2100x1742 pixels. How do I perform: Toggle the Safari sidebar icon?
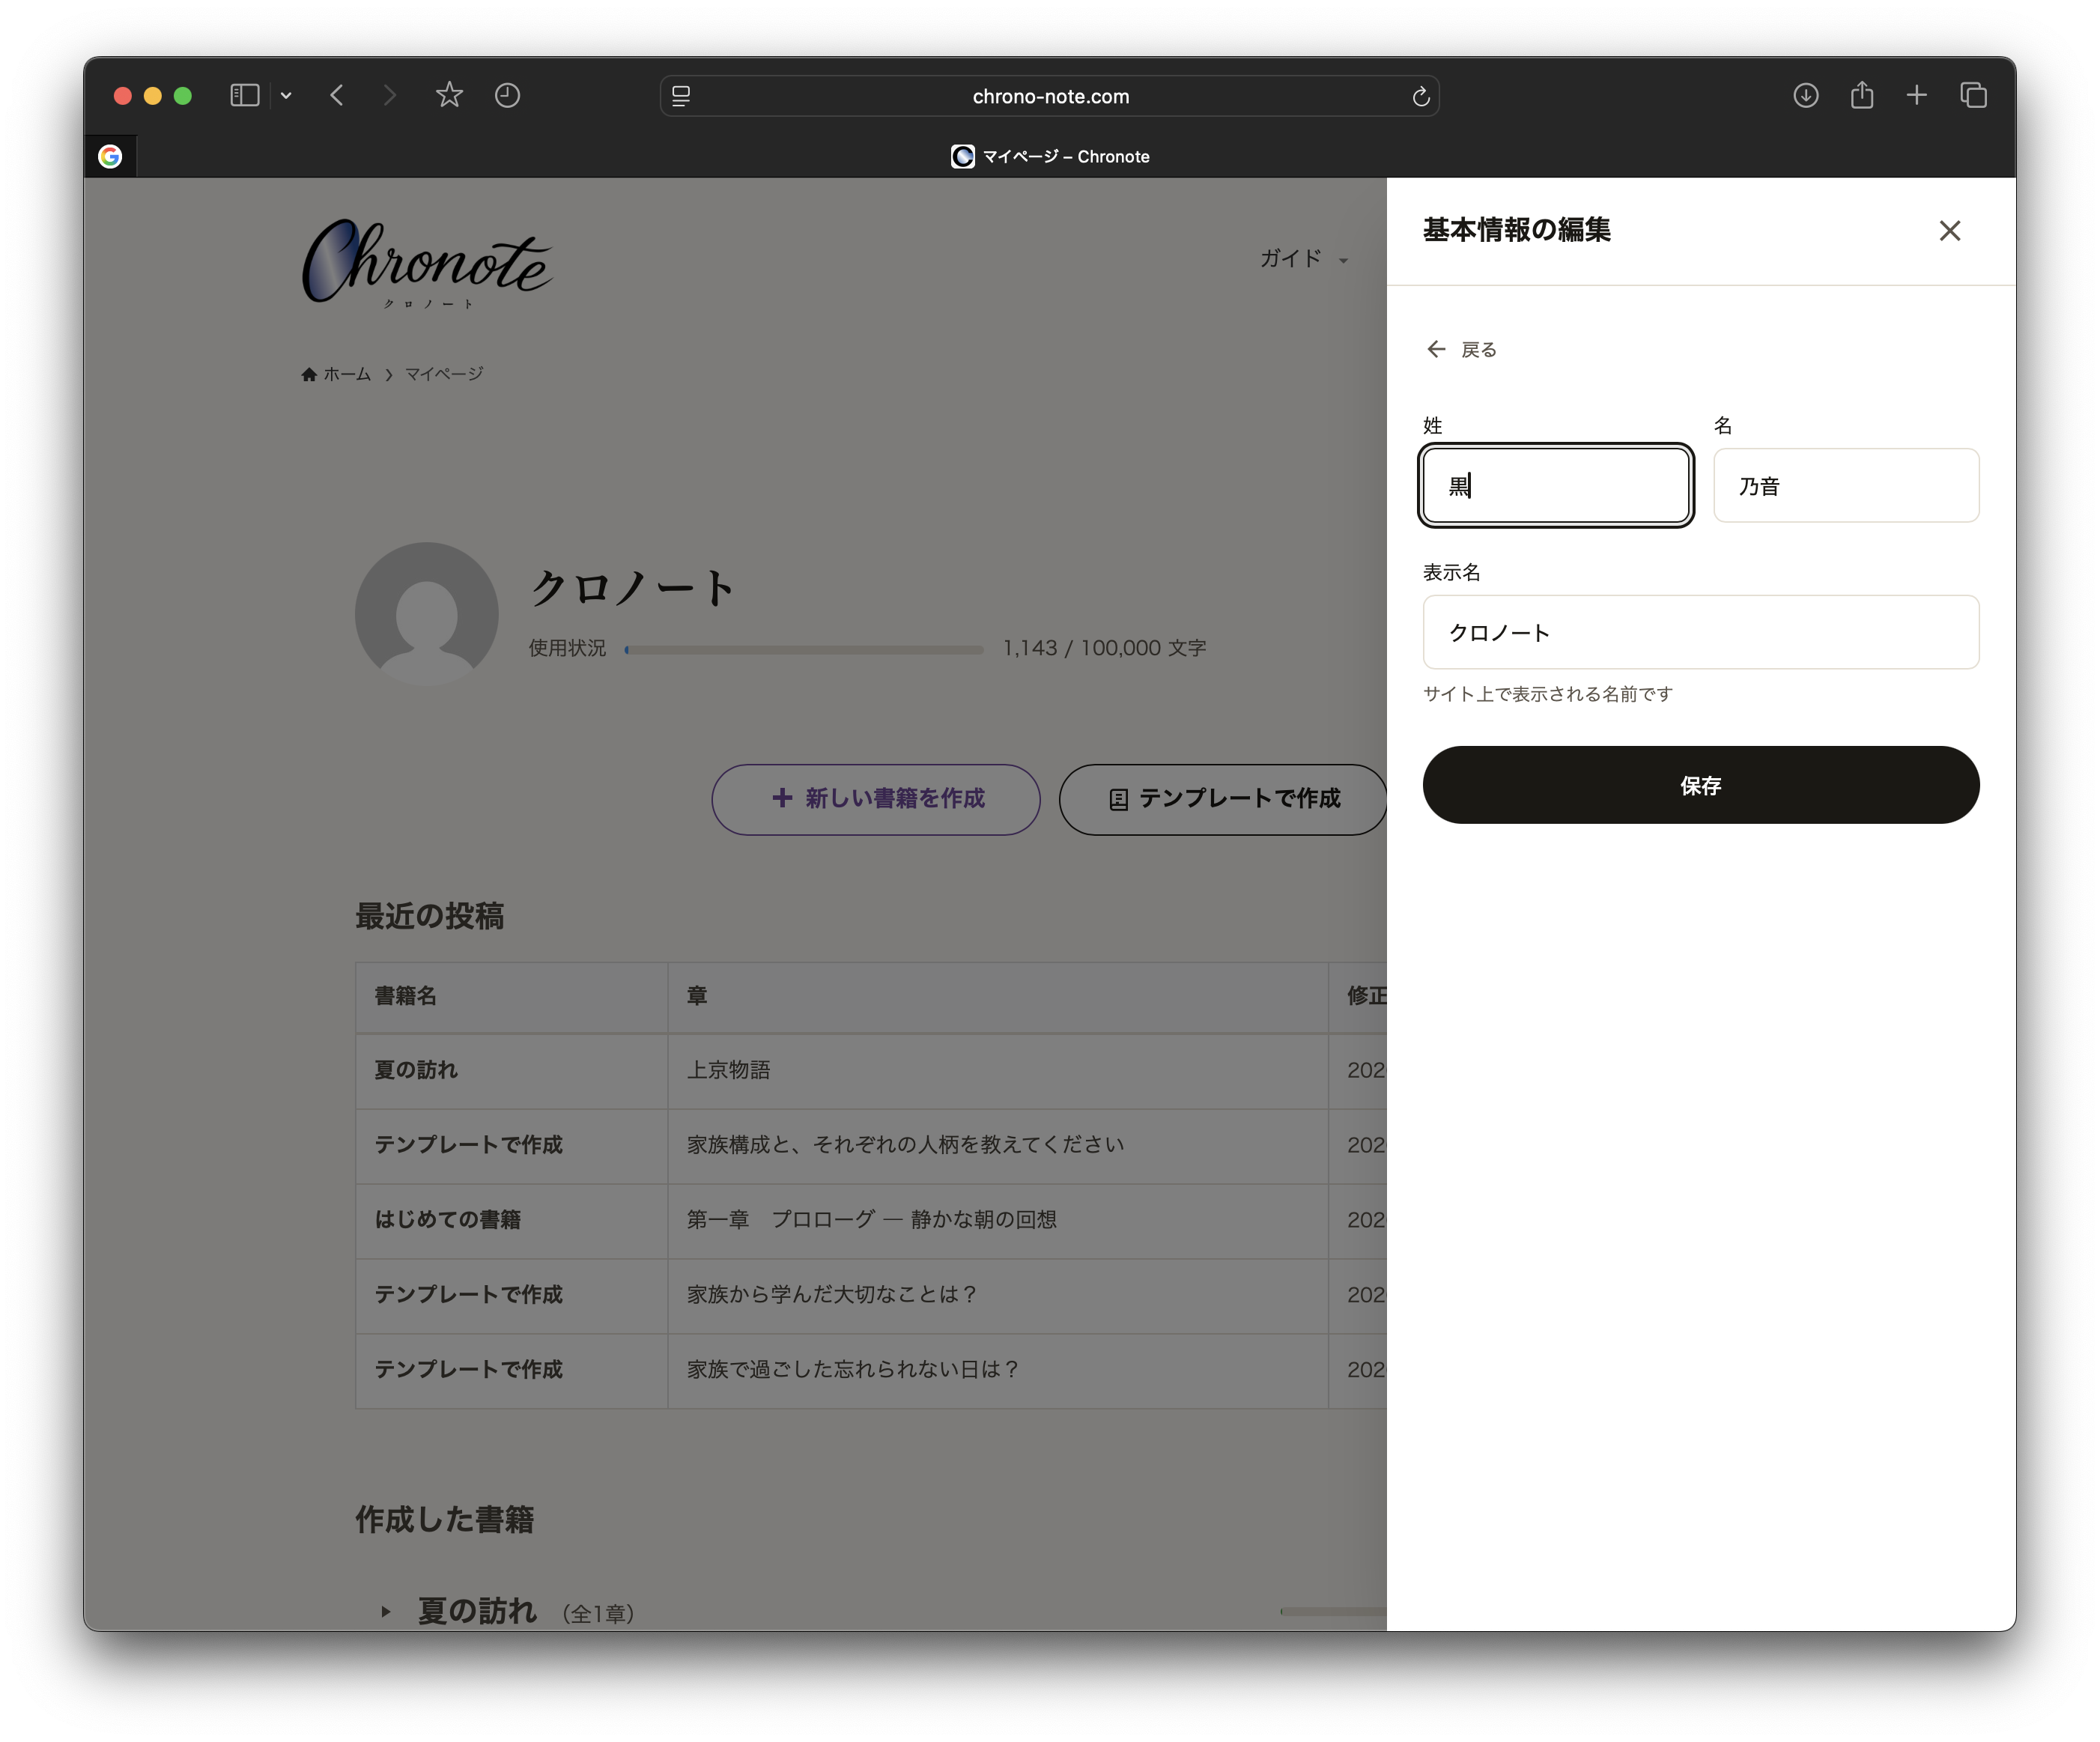click(245, 96)
